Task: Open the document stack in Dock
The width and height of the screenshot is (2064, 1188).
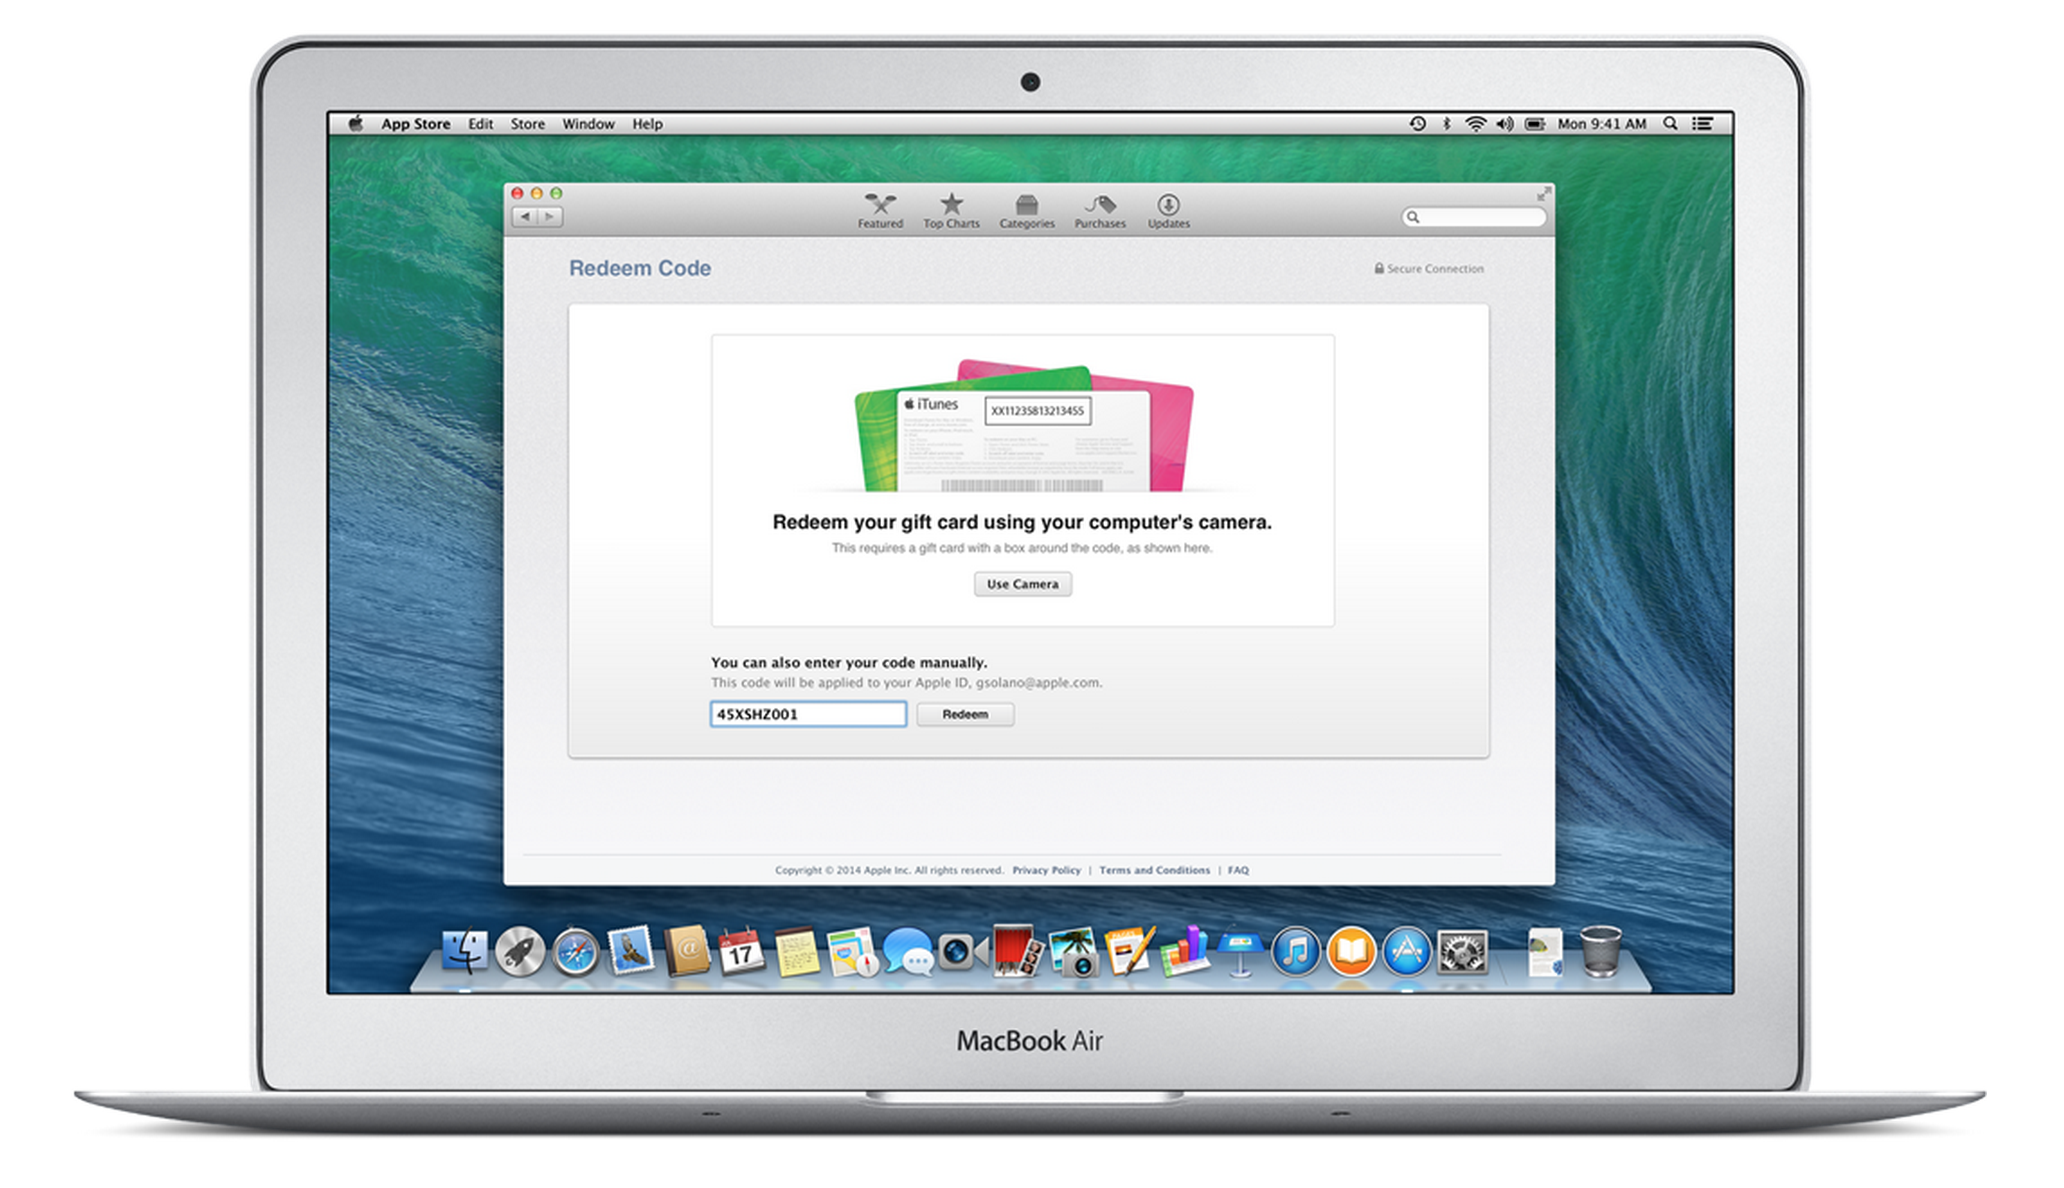Action: tap(1545, 952)
